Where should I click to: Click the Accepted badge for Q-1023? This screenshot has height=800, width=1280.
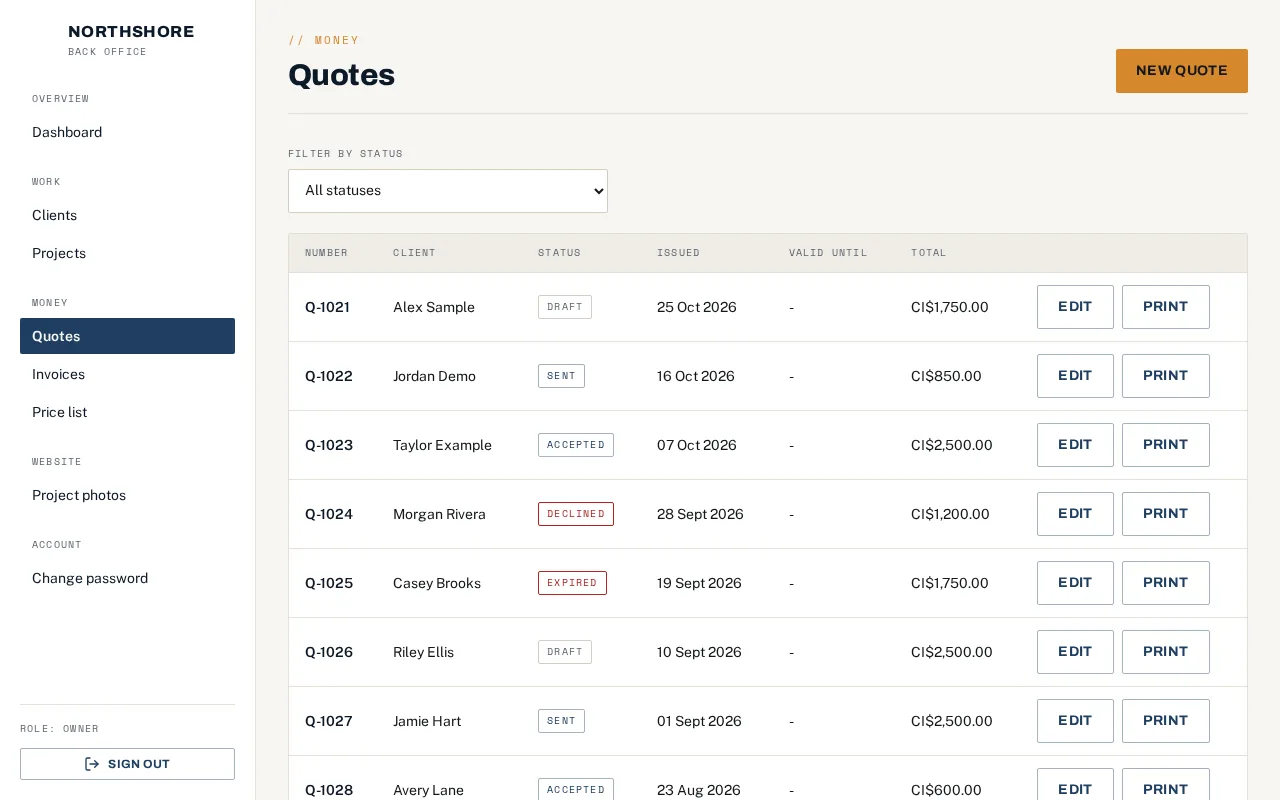click(x=576, y=445)
